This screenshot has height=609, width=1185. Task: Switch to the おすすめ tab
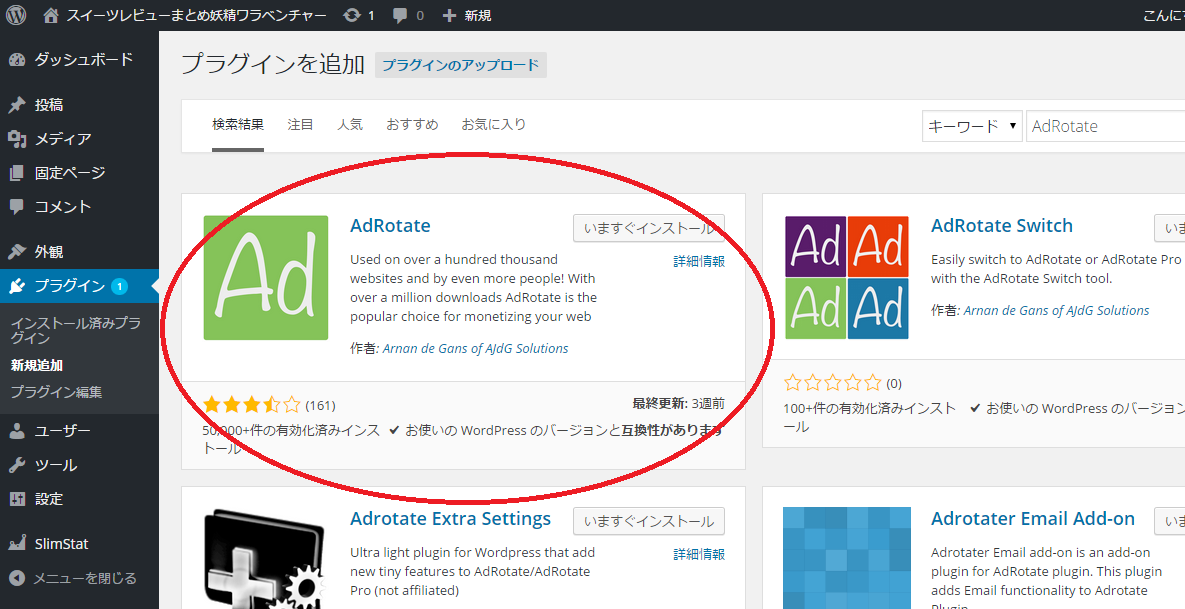click(x=412, y=124)
